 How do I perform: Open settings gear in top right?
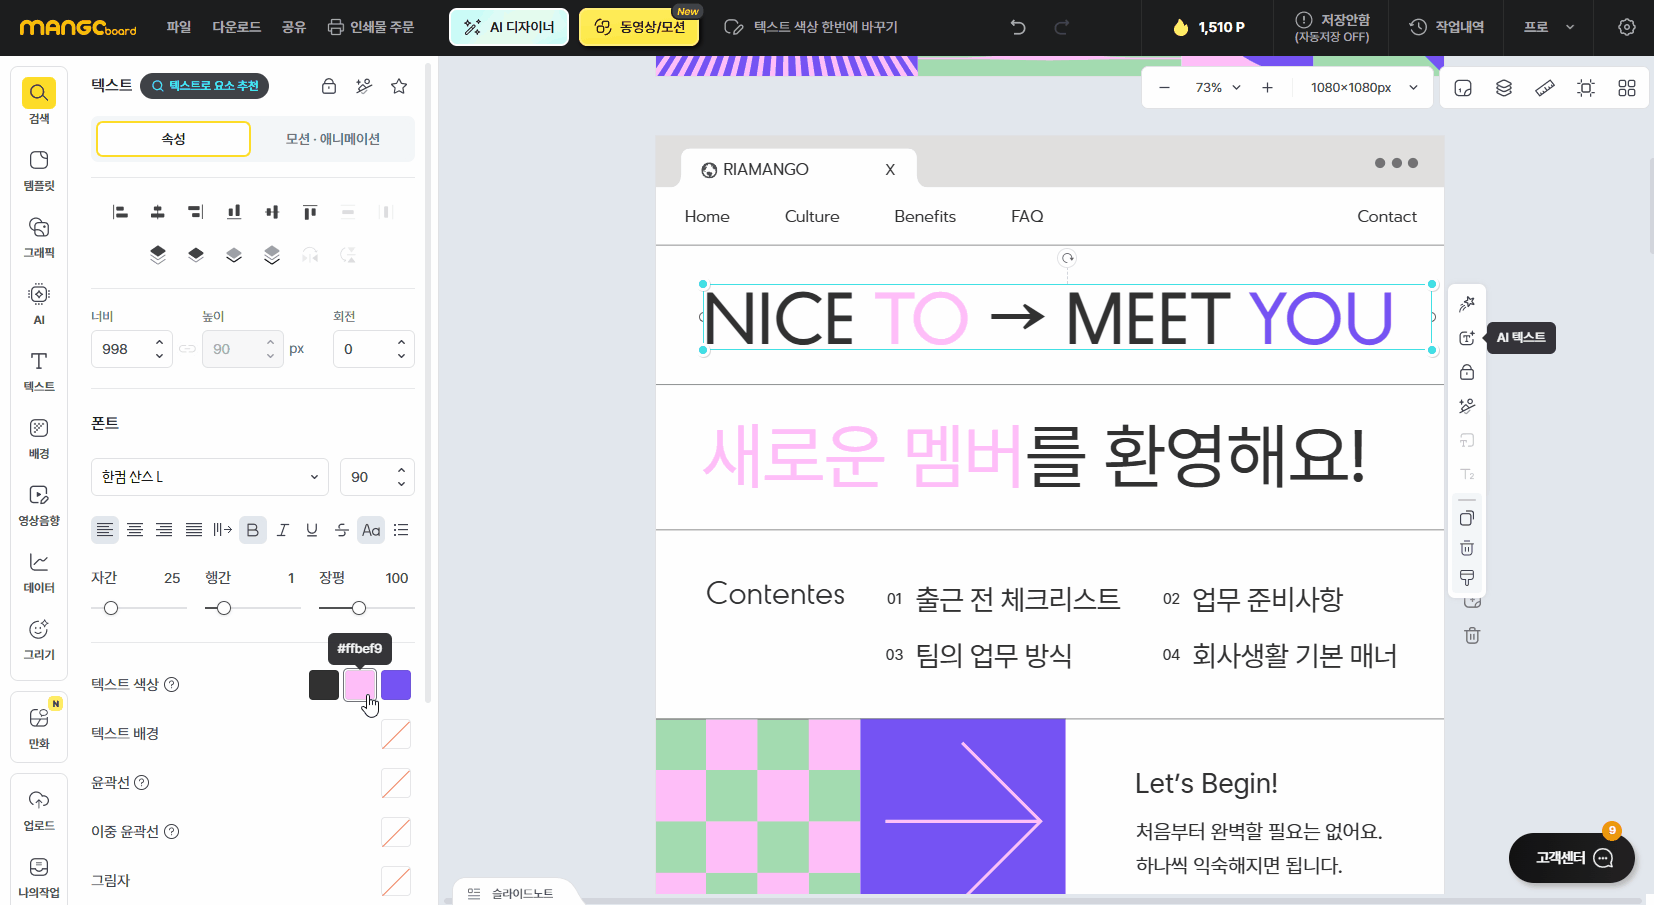1627,27
